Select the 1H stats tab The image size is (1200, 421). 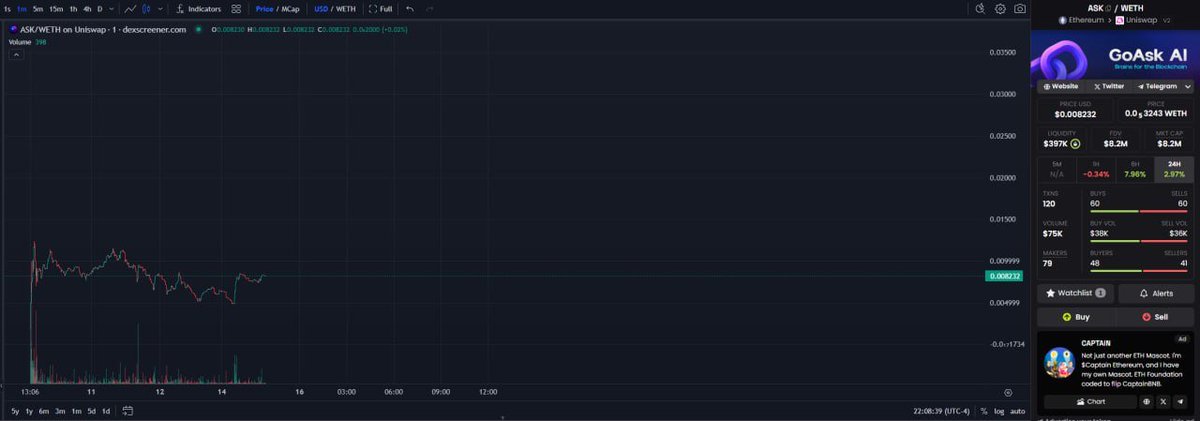click(1096, 168)
